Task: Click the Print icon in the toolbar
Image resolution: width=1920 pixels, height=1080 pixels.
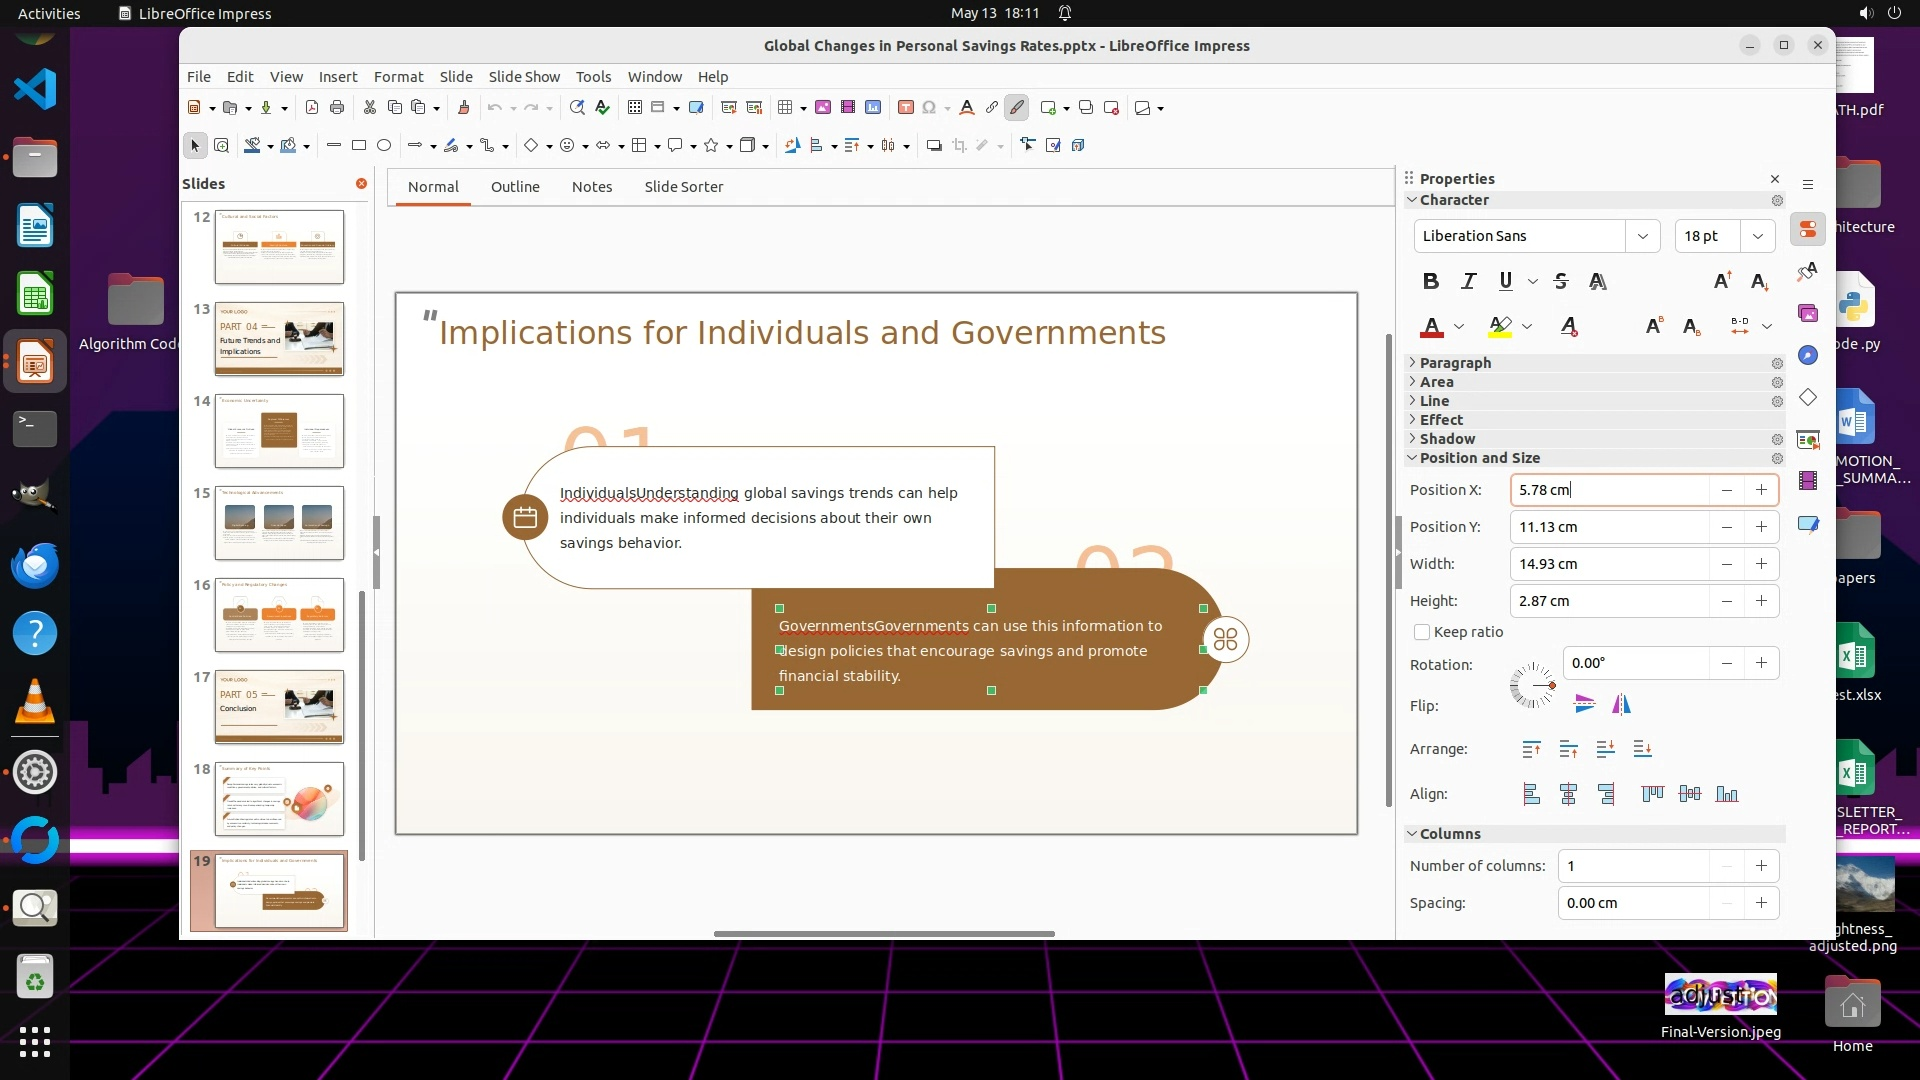Action: pyautogui.click(x=337, y=107)
